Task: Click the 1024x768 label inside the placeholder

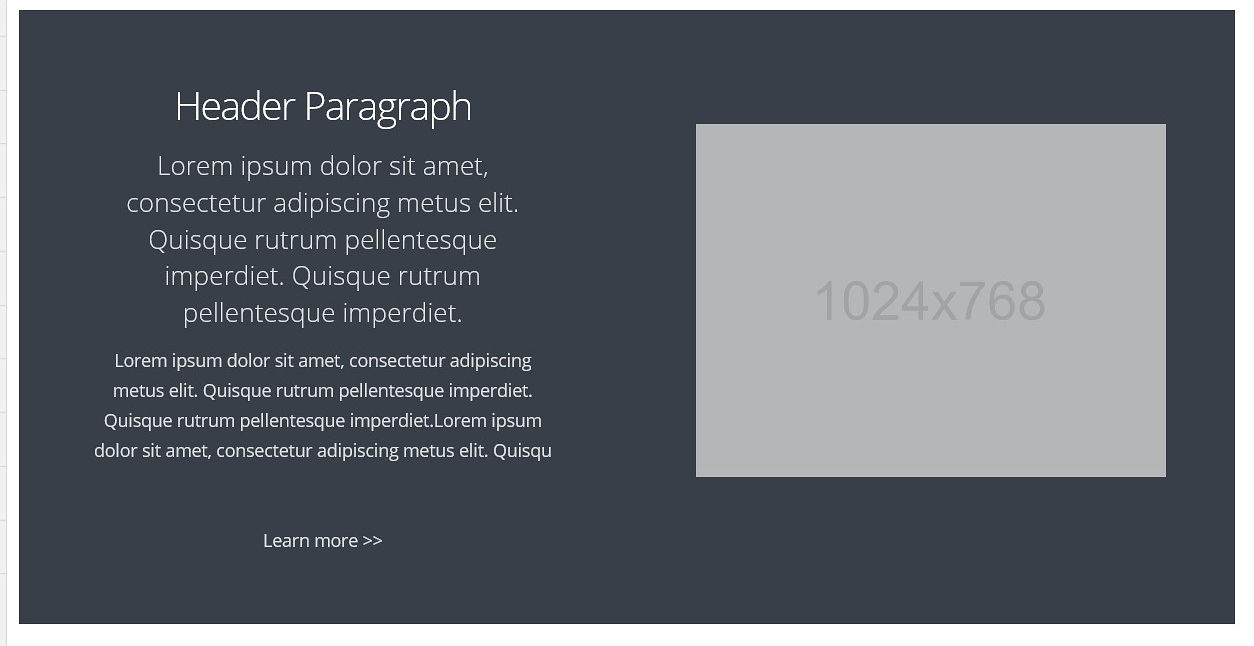Action: pos(930,301)
